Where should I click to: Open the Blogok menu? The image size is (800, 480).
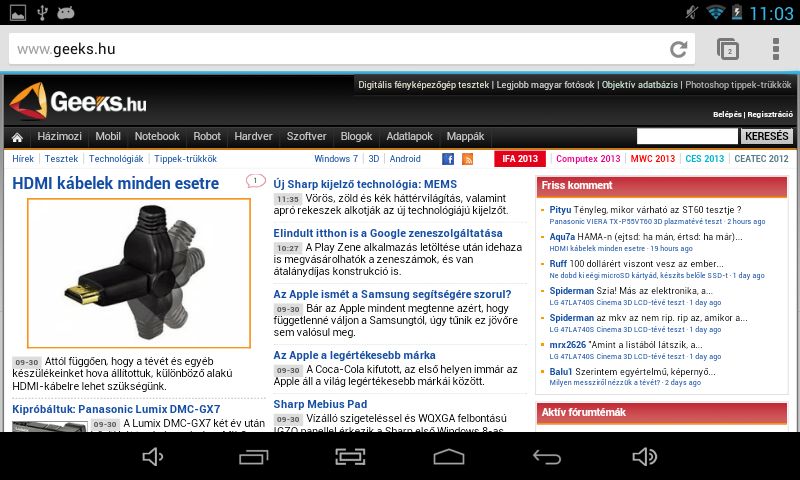click(356, 137)
